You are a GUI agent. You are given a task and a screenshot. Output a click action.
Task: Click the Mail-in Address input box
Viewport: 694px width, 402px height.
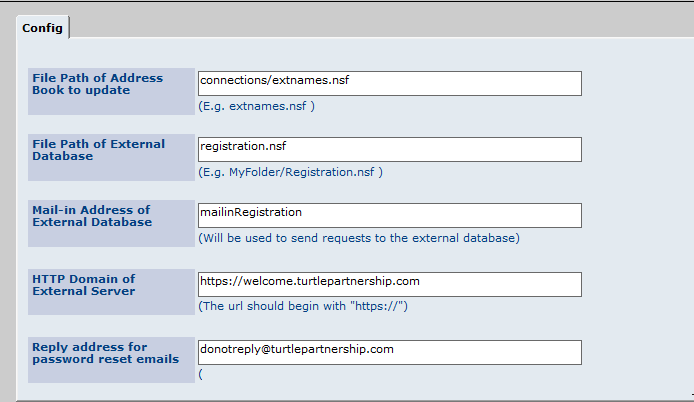click(x=389, y=215)
